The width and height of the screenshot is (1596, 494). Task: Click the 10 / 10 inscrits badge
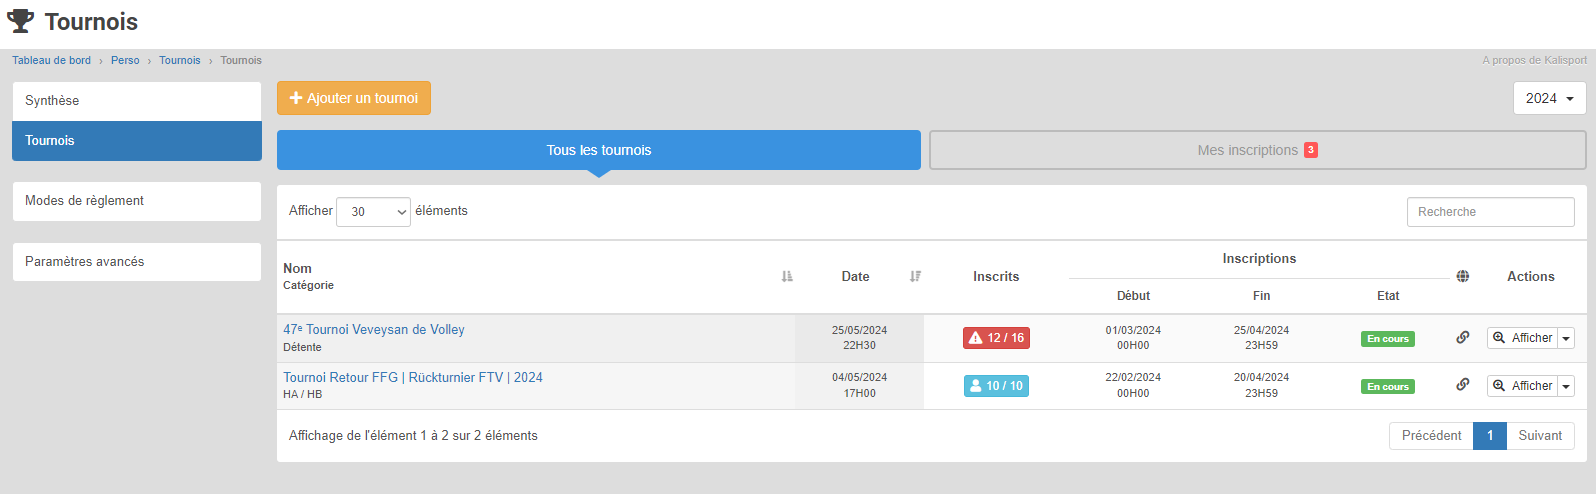[x=996, y=386]
